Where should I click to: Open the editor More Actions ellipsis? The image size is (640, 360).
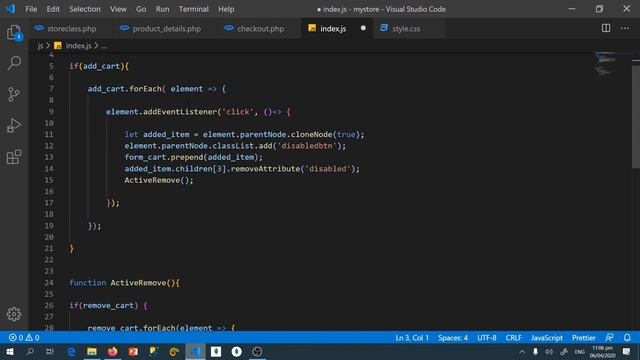click(x=625, y=28)
